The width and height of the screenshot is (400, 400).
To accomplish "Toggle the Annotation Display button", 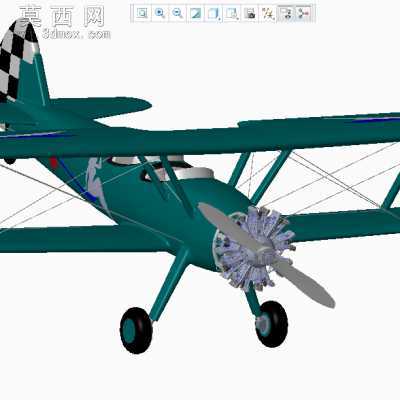I will (x=286, y=14).
